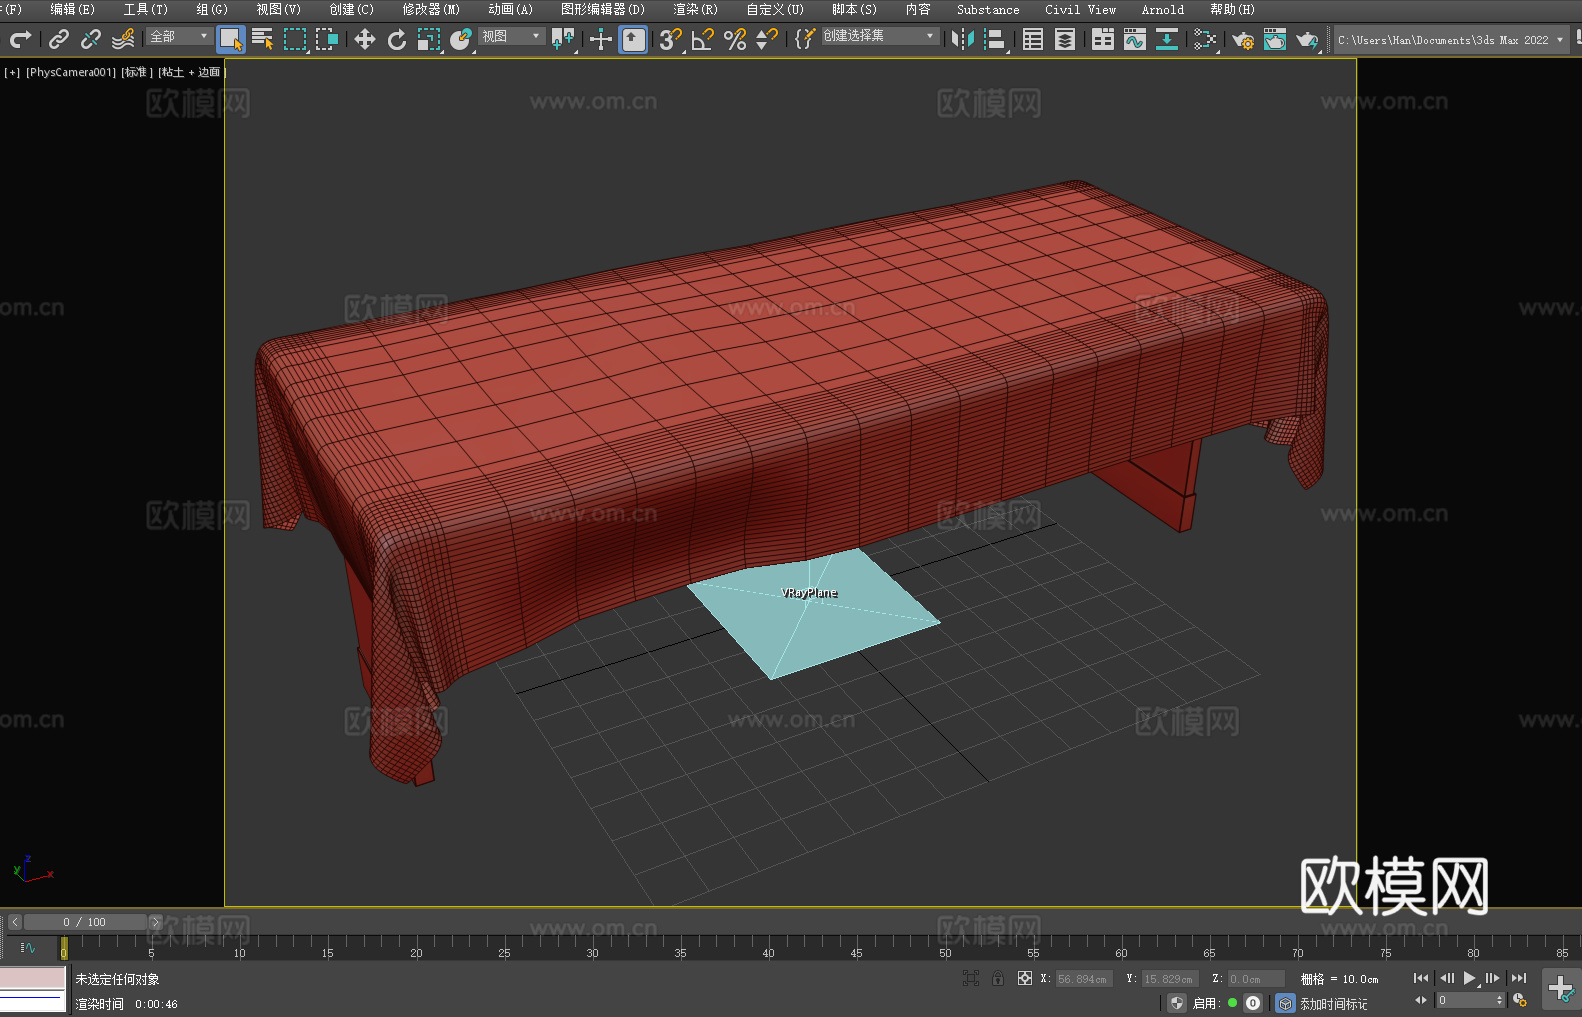The width and height of the screenshot is (1582, 1017).
Task: Open the Substance menu
Action: coord(988,10)
